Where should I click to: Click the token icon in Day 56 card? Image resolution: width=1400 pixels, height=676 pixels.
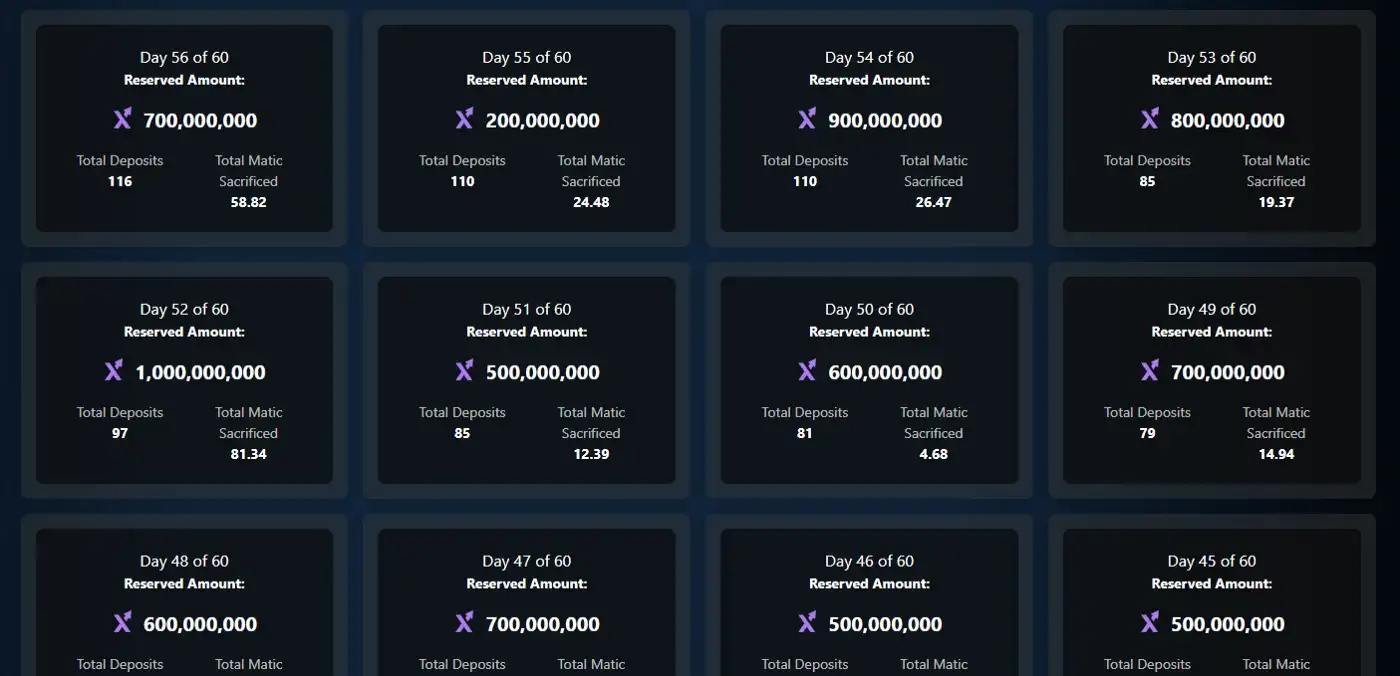coord(122,120)
